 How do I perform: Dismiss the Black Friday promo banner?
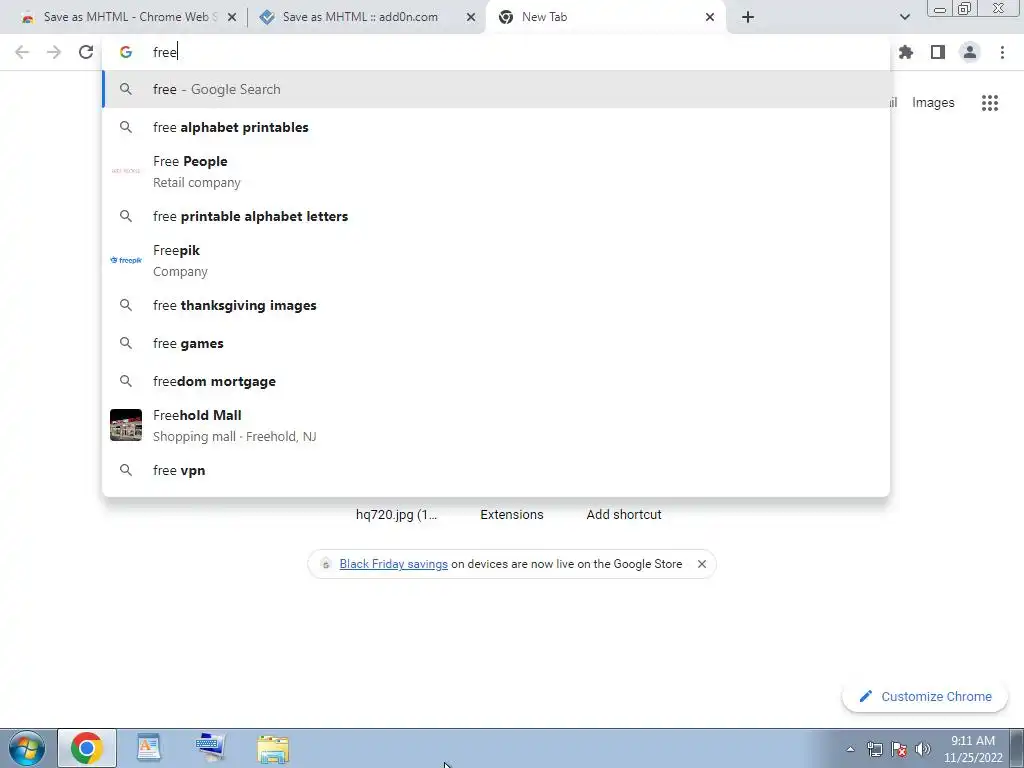point(702,564)
